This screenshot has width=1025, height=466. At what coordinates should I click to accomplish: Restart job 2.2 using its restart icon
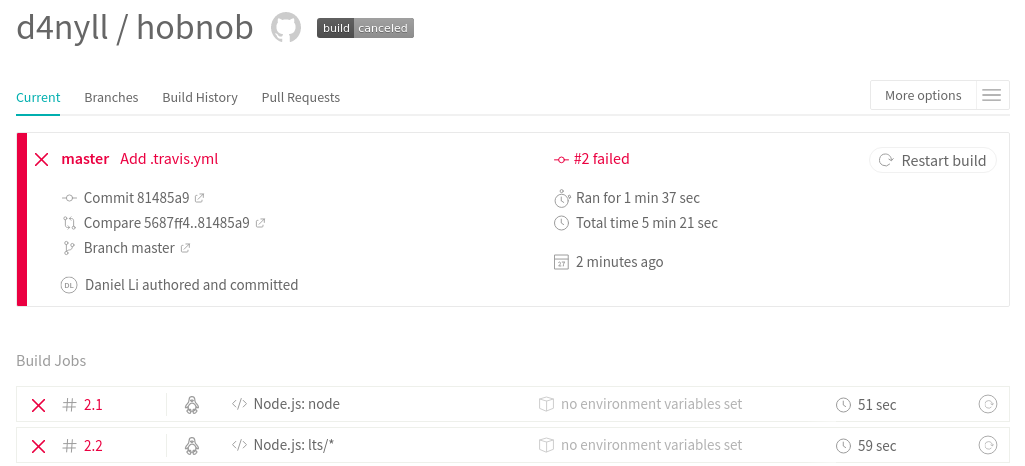987,445
